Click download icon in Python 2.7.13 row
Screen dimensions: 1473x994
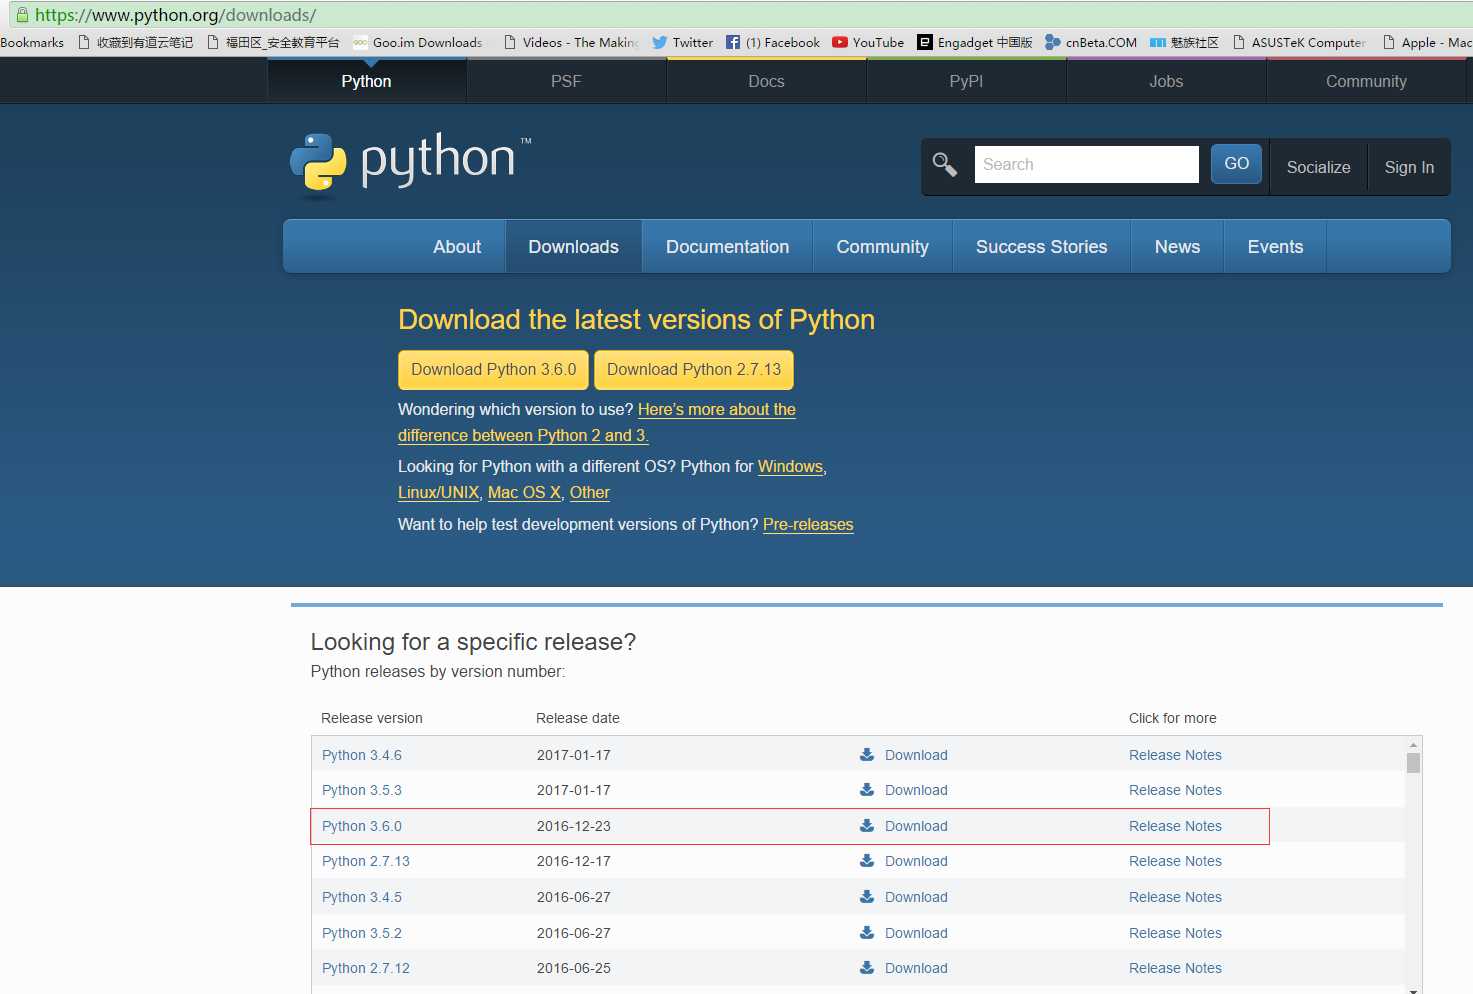click(867, 861)
